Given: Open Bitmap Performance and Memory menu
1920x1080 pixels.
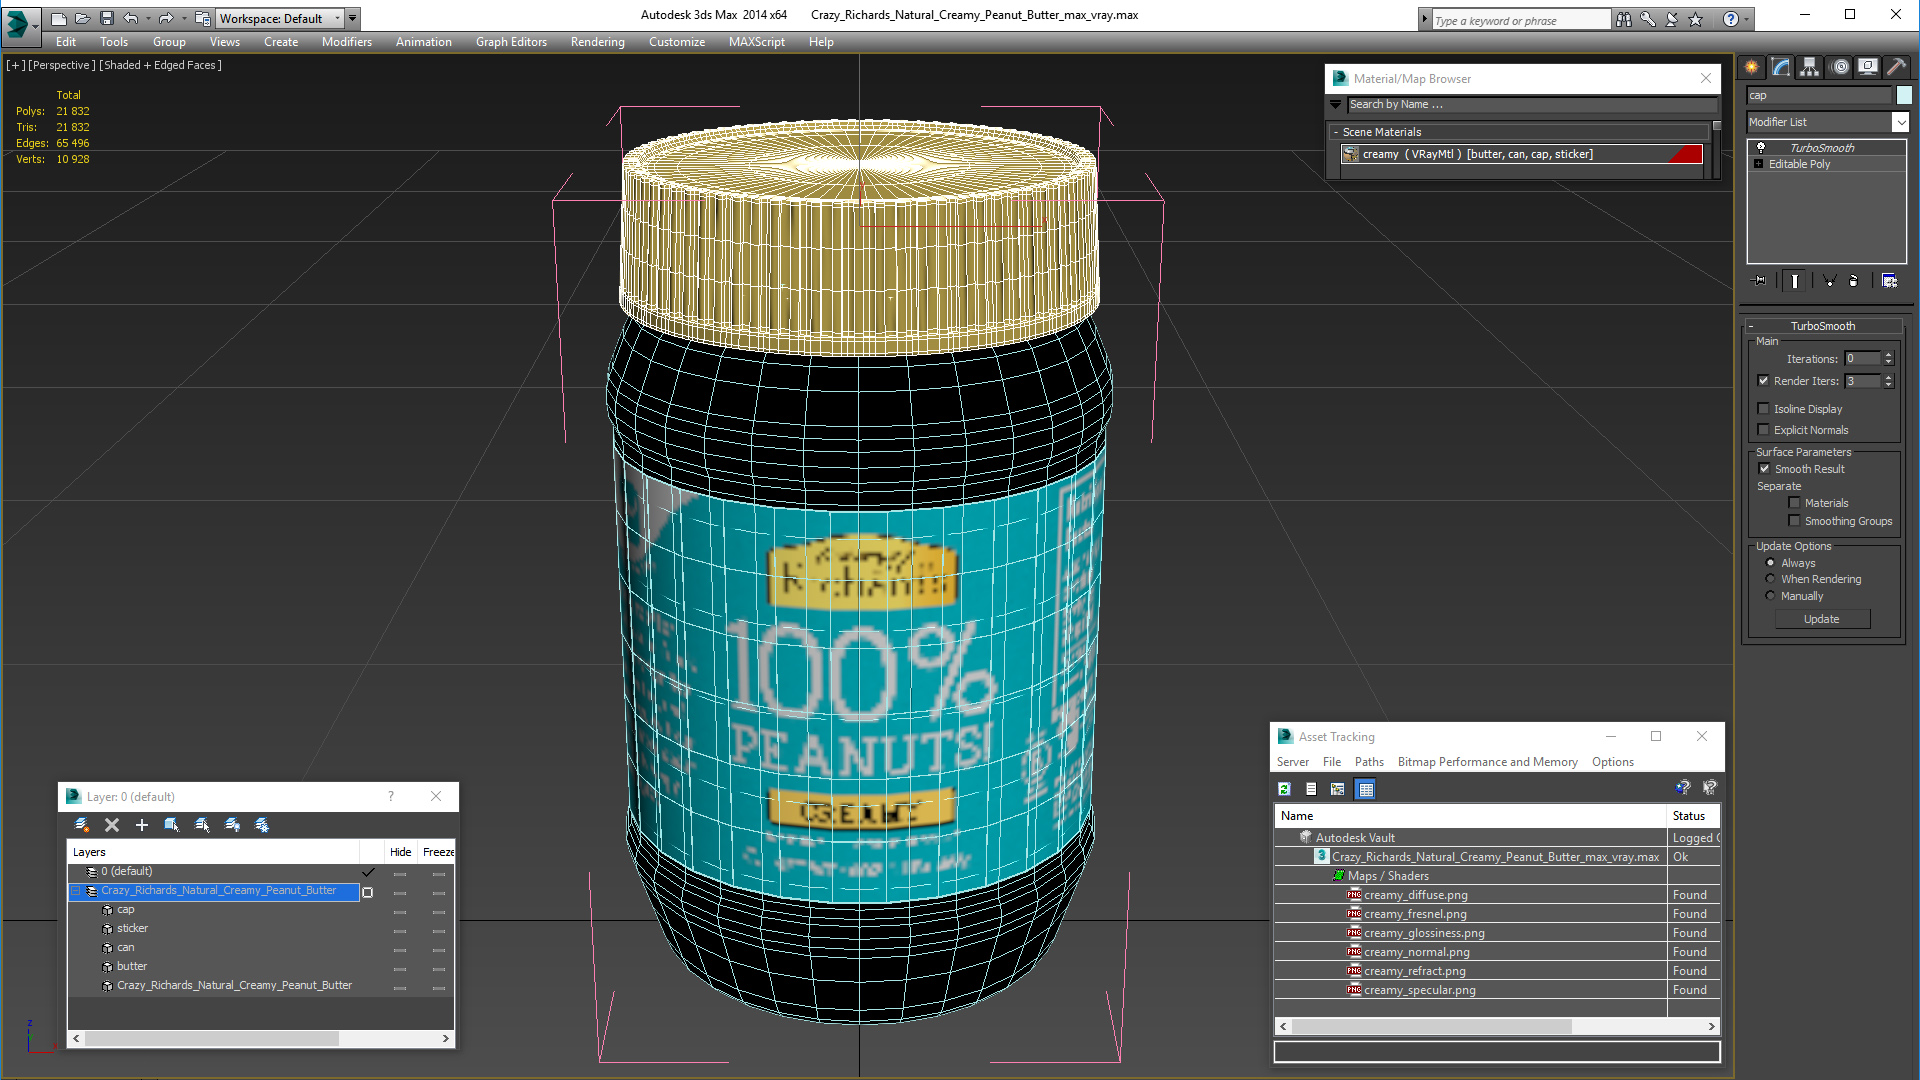Looking at the screenshot, I should pos(1487,762).
